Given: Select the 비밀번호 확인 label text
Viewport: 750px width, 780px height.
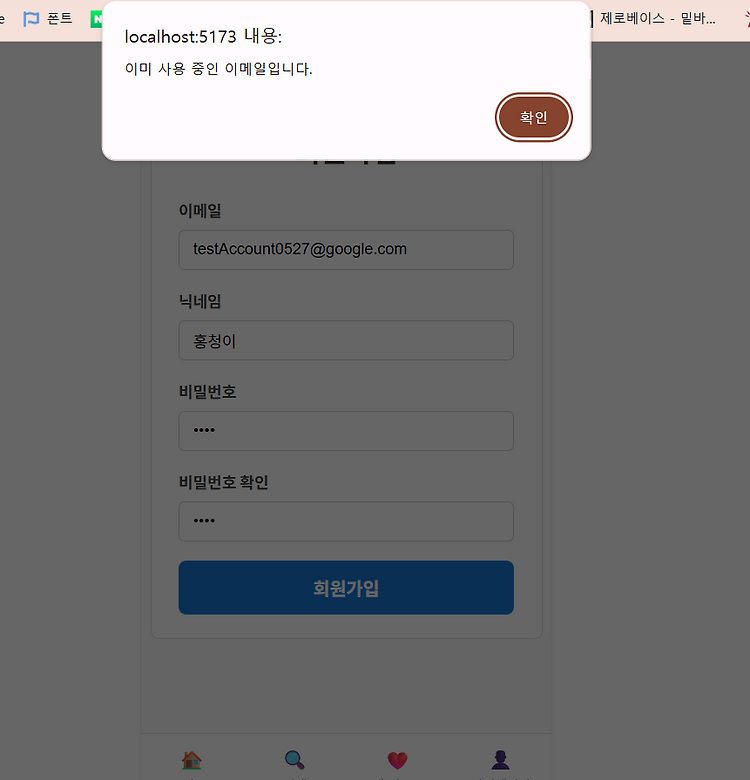Looking at the screenshot, I should tap(224, 482).
